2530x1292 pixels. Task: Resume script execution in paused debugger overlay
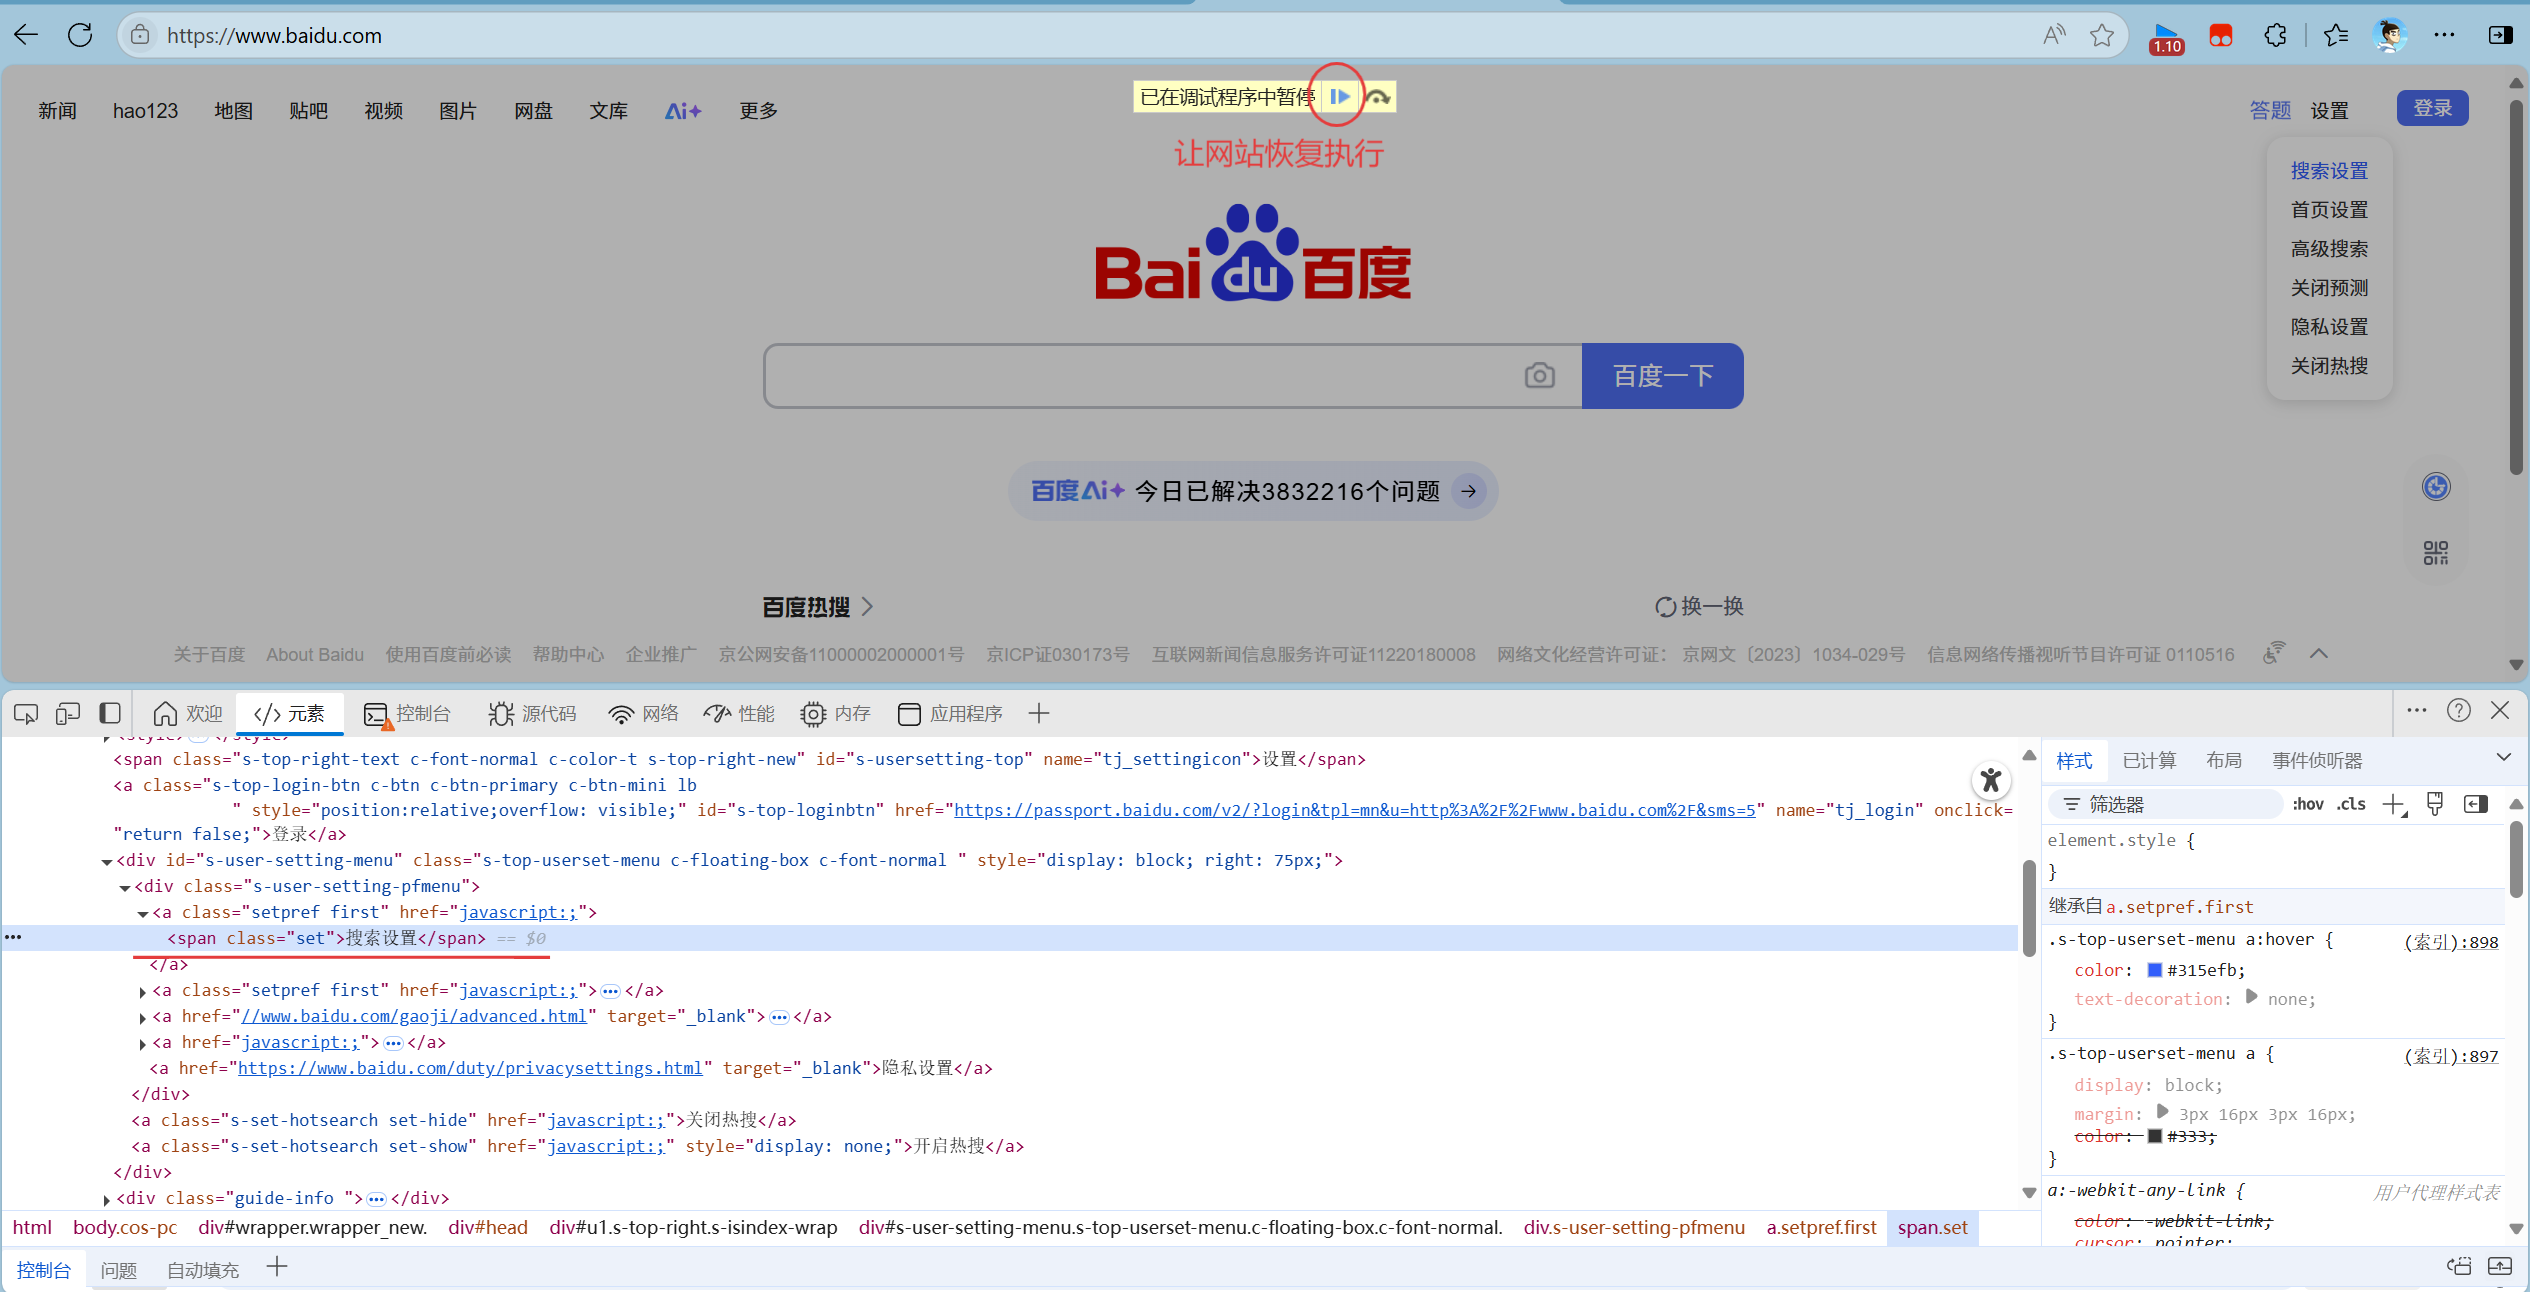[1340, 97]
